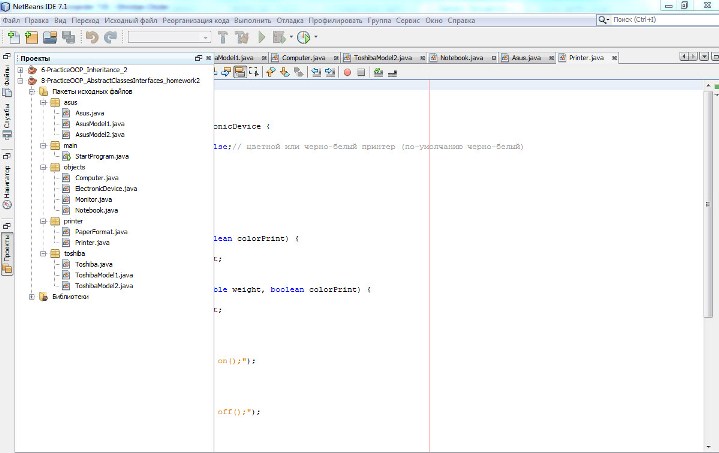Click the New Project toolbar icon
This screenshot has width=719, height=453.
[29, 37]
